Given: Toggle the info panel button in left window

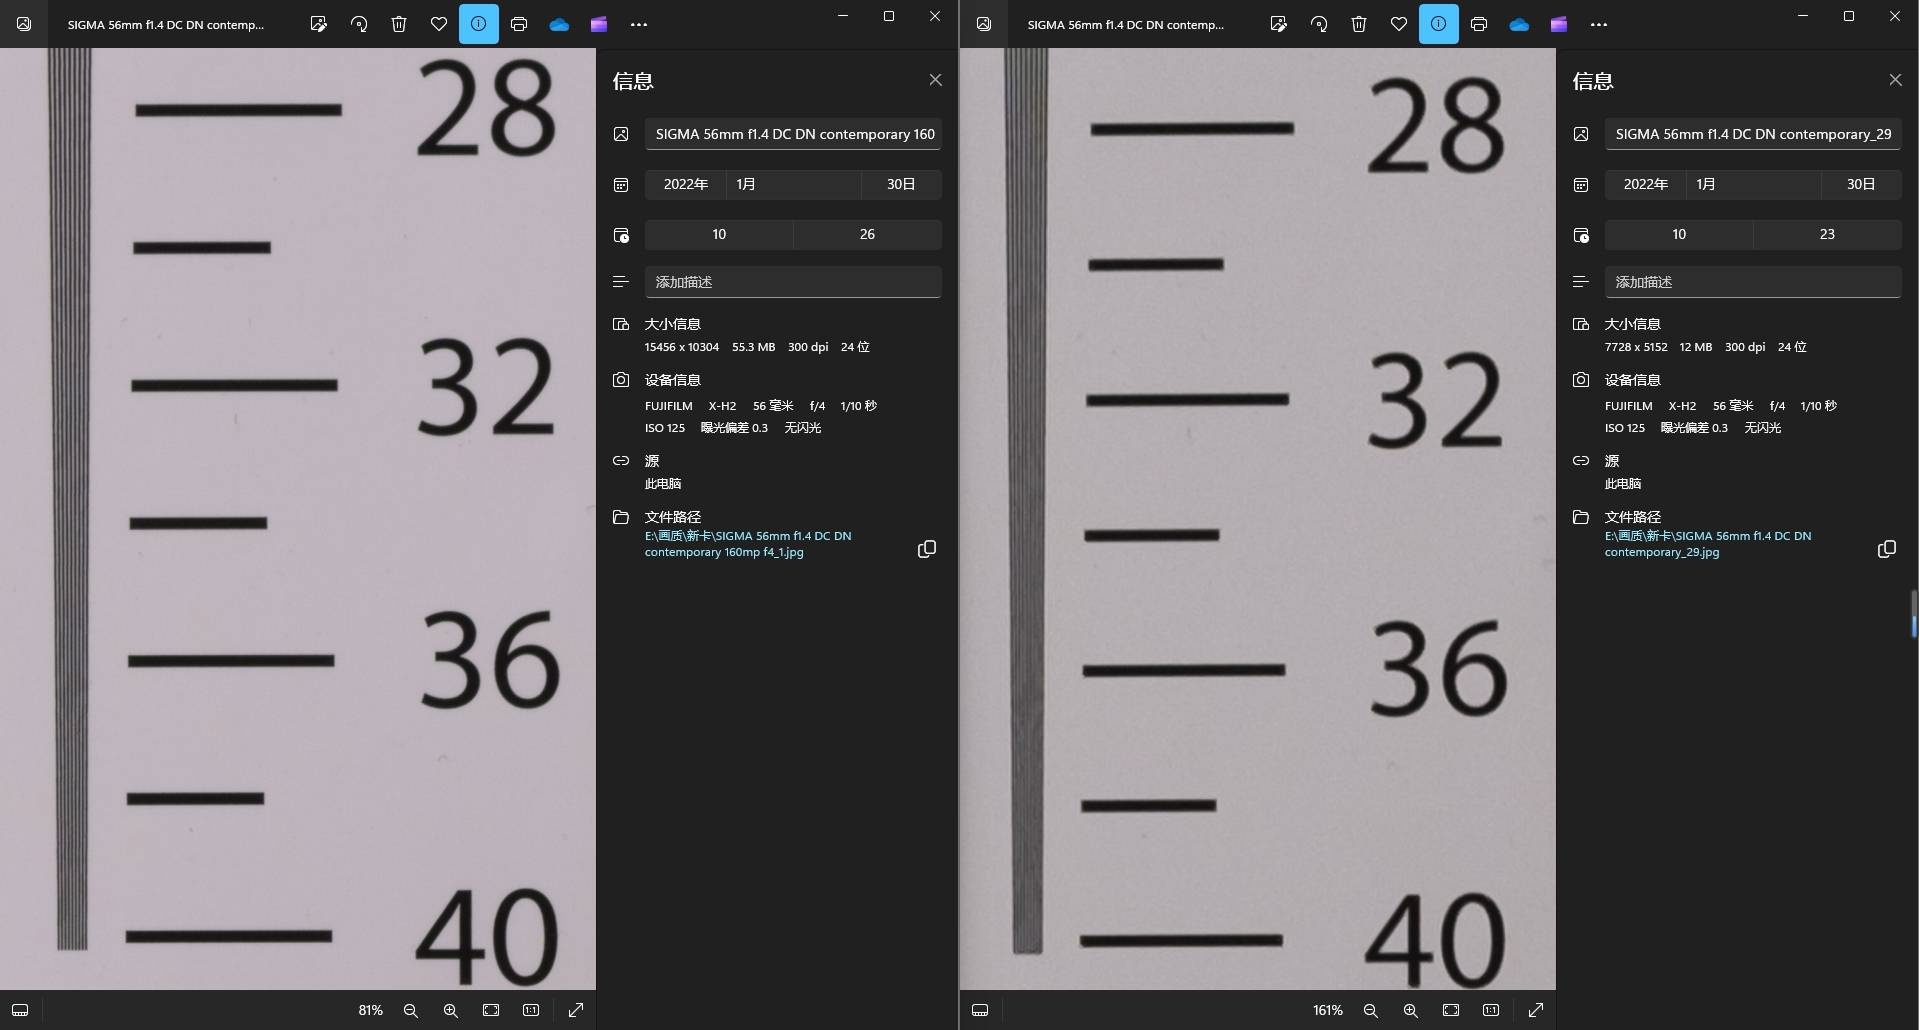Looking at the screenshot, I should click(x=479, y=24).
